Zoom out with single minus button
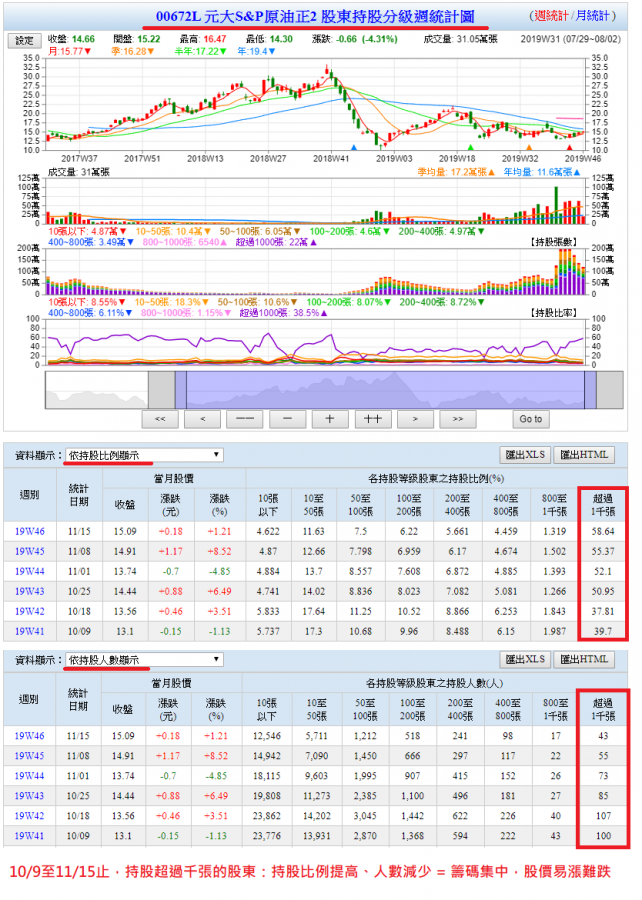This screenshot has height=900, width=642. (x=287, y=419)
